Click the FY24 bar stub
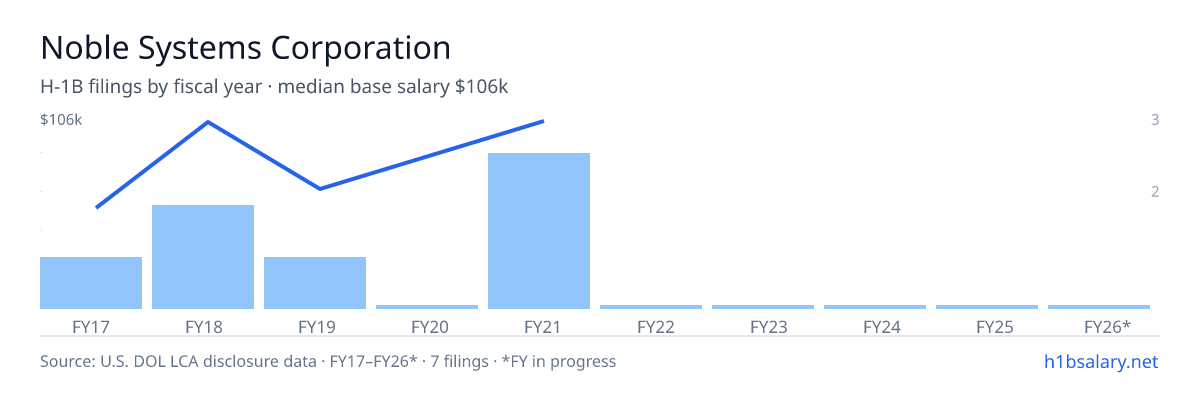Screen dimensions: 1200x400 (875, 307)
